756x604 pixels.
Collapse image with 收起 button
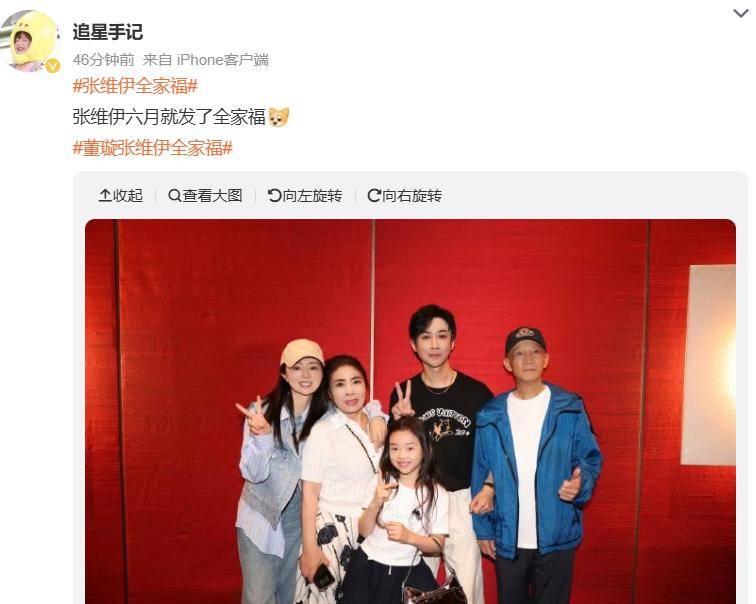tap(121, 195)
